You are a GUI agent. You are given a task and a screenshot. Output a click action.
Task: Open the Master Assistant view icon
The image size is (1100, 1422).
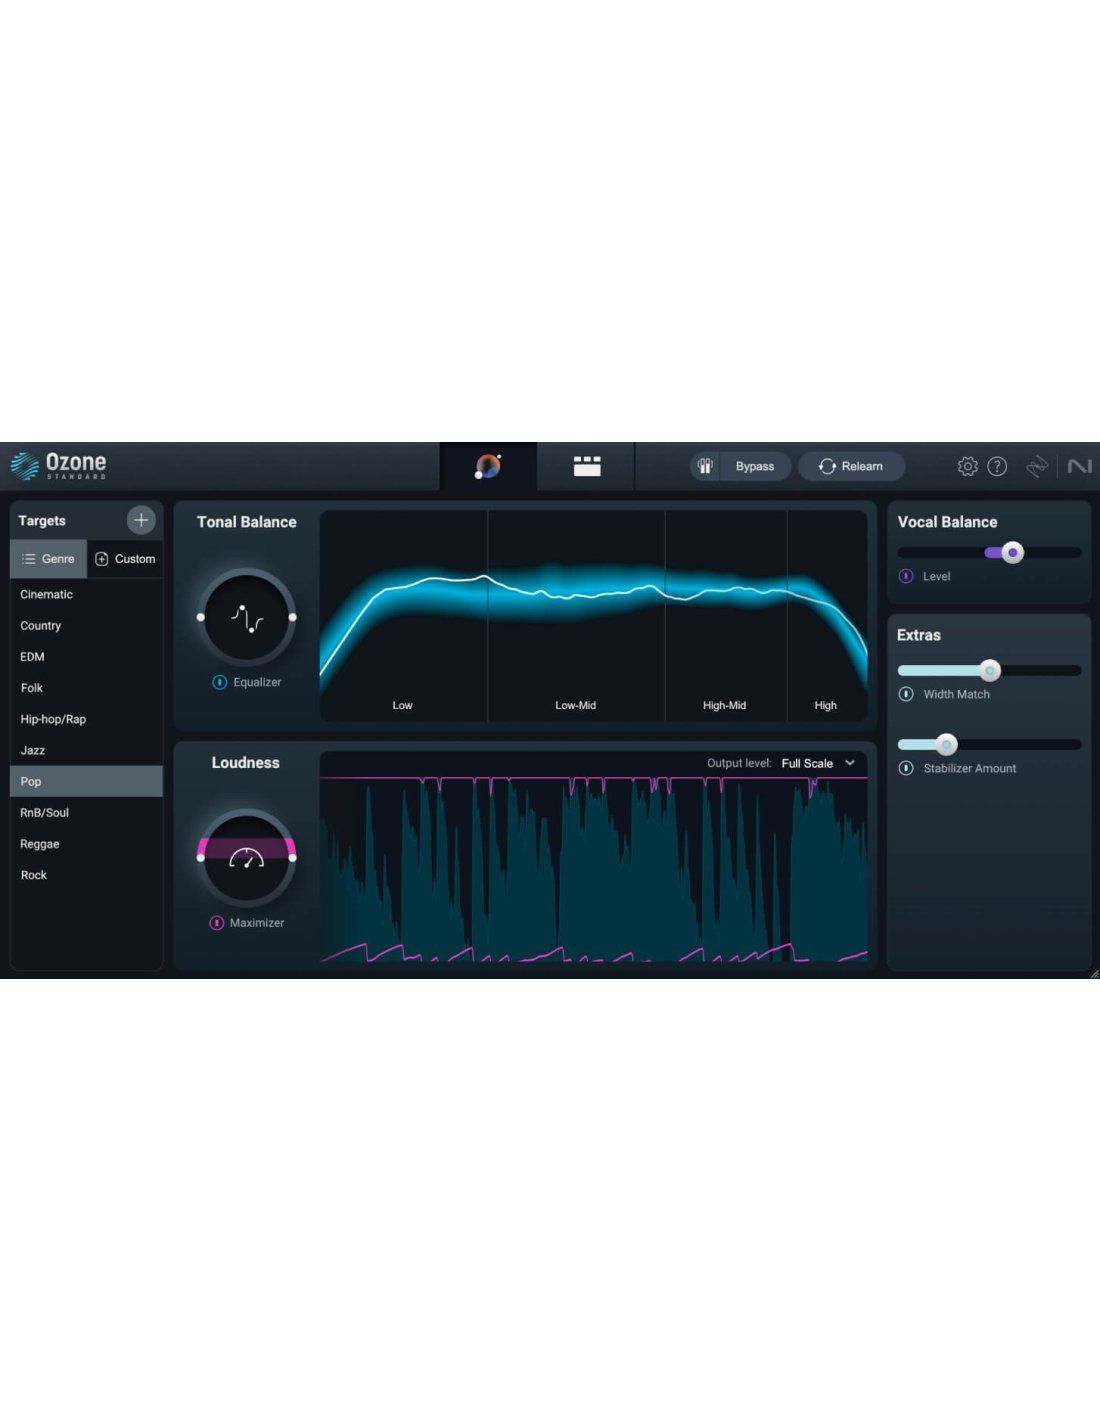(x=488, y=466)
